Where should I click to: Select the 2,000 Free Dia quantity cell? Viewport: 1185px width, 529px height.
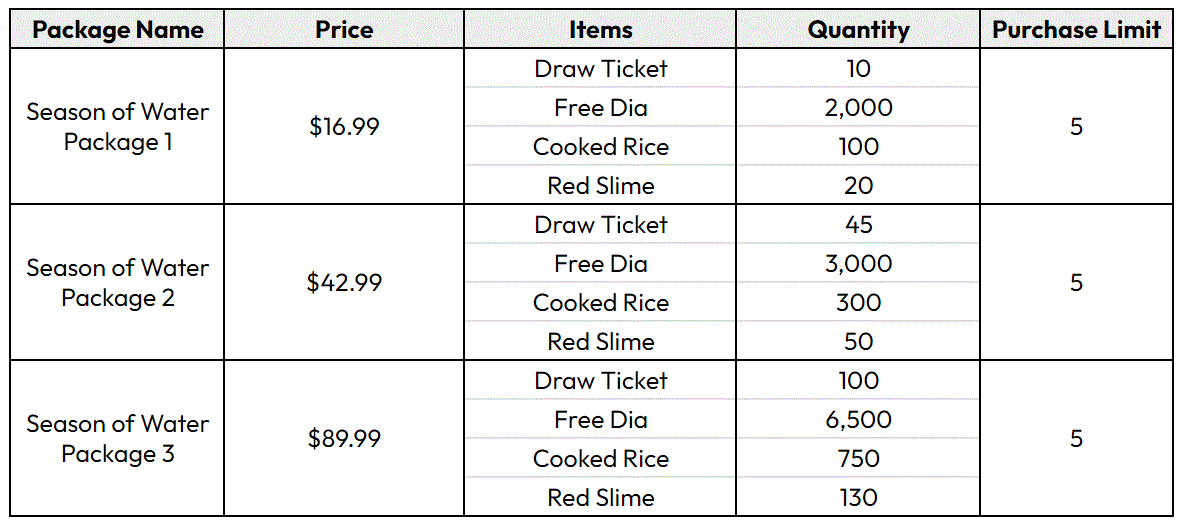point(858,108)
